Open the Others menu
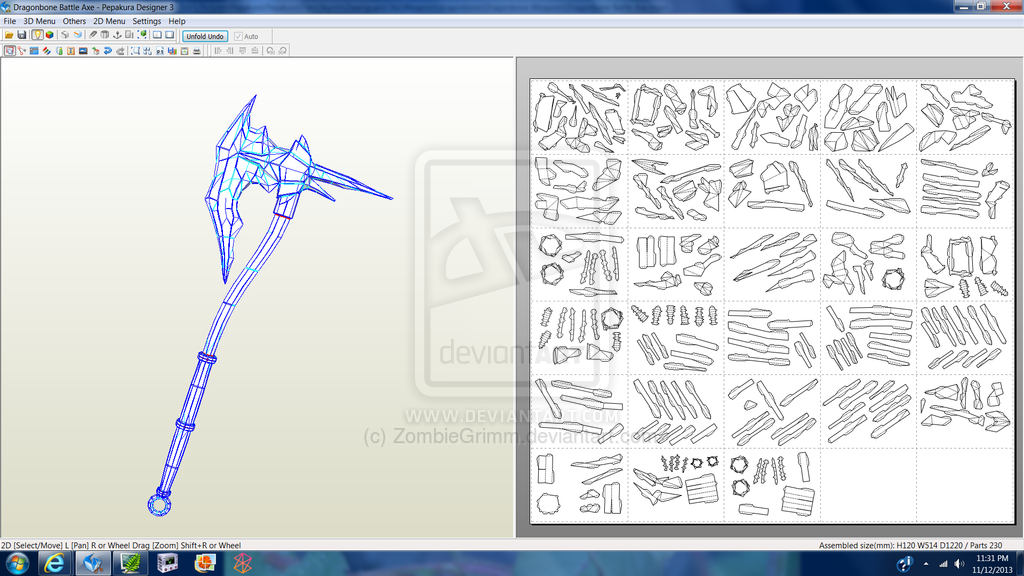1024x576 pixels. 74,21
